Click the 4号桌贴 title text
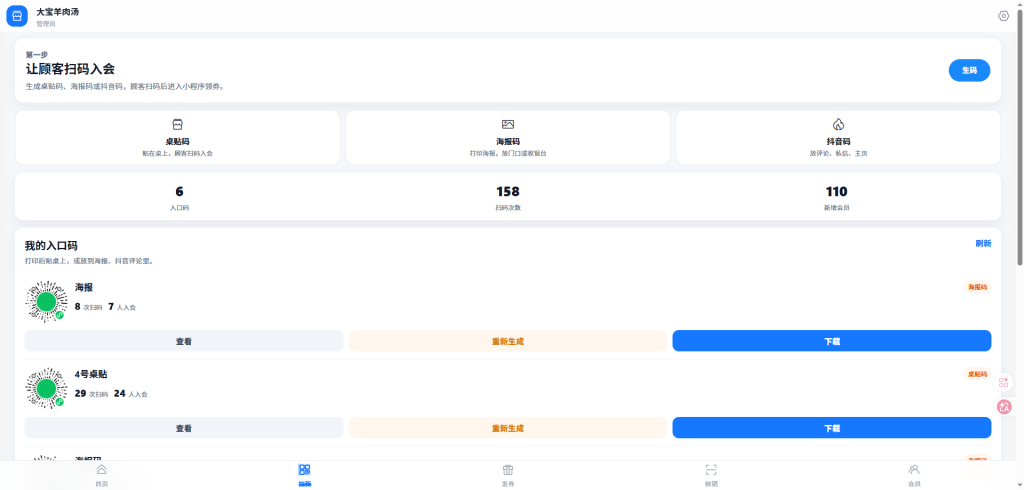The height and width of the screenshot is (490, 1024). (x=91, y=374)
